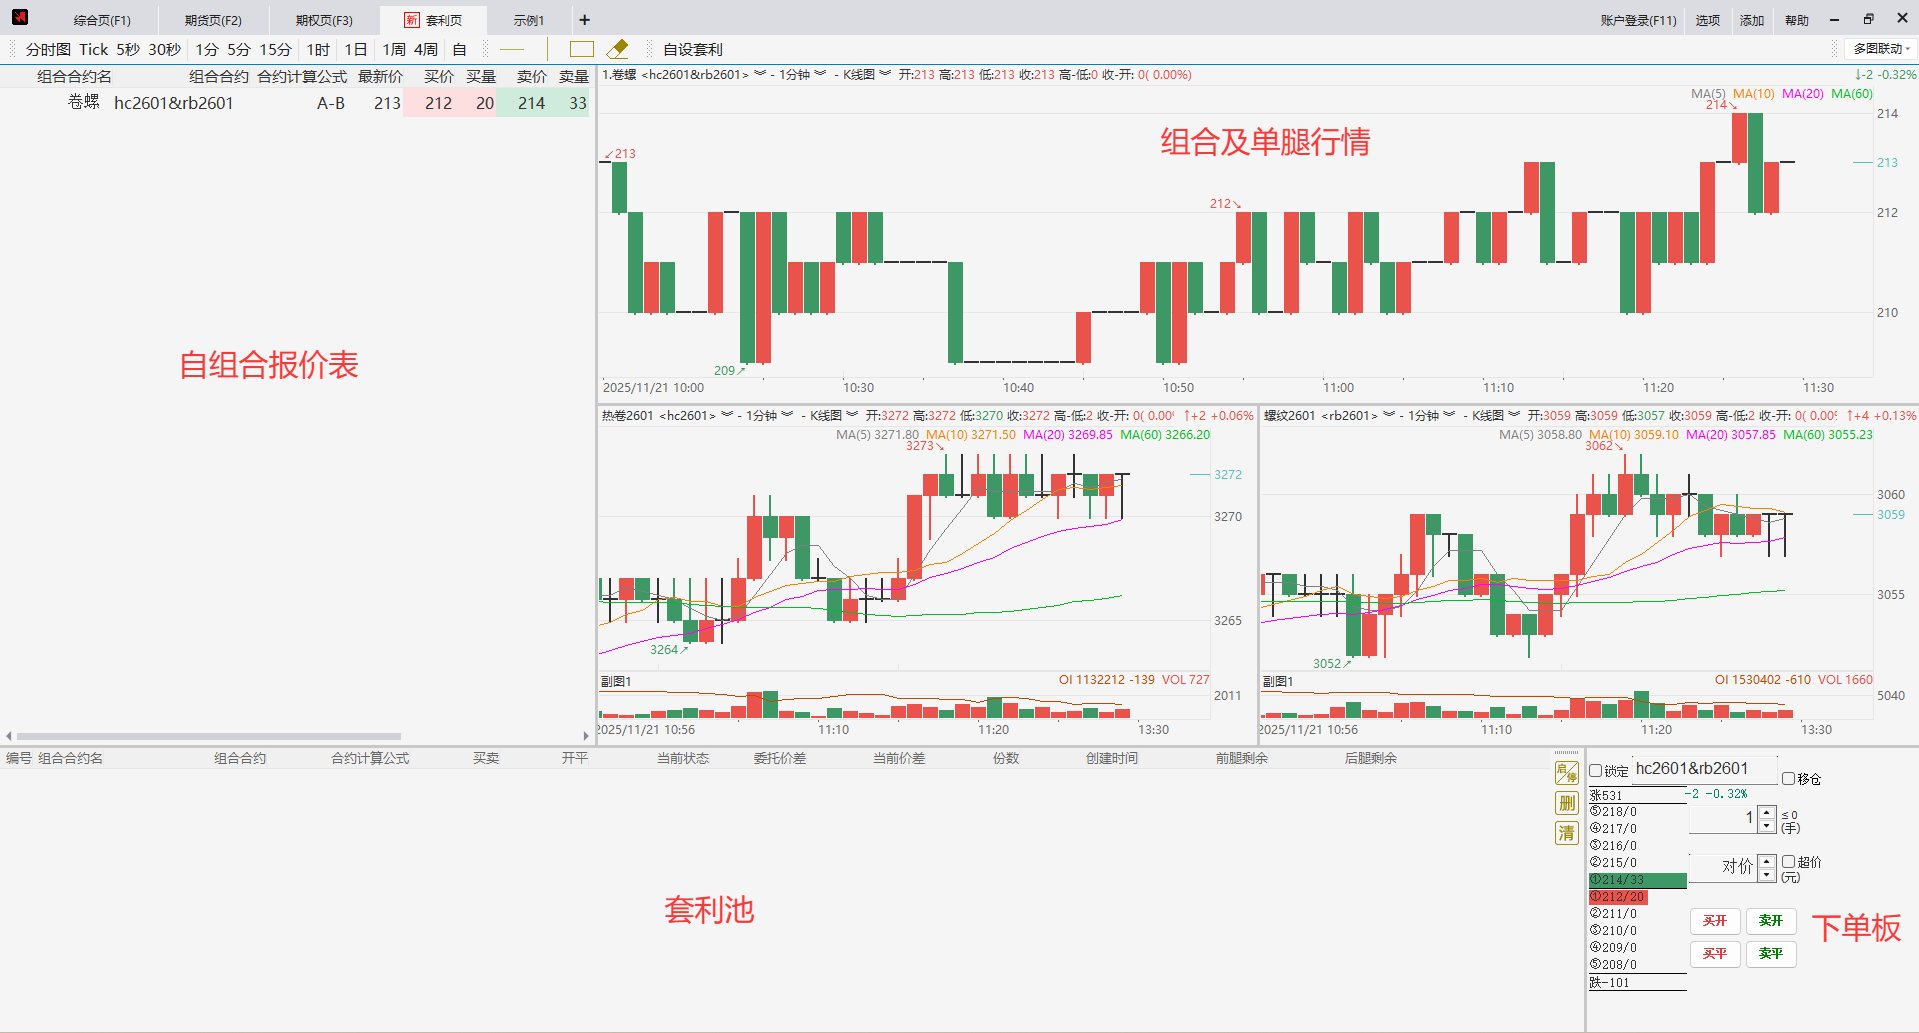Click the red app logo icon
Image resolution: width=1919 pixels, height=1033 pixels.
[20, 18]
